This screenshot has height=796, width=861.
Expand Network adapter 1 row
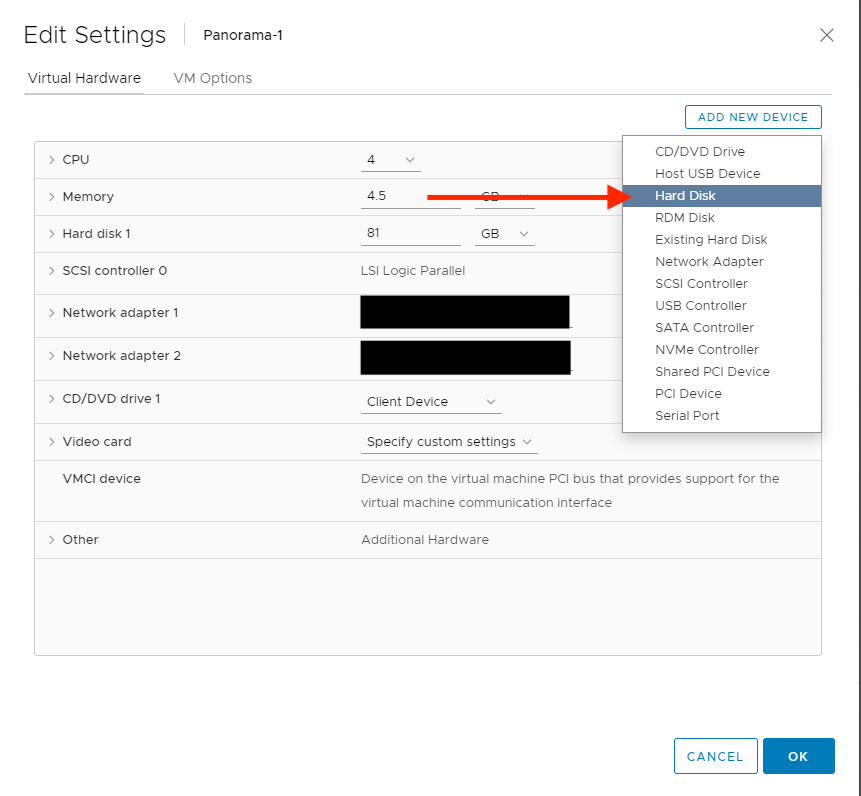click(x=51, y=313)
